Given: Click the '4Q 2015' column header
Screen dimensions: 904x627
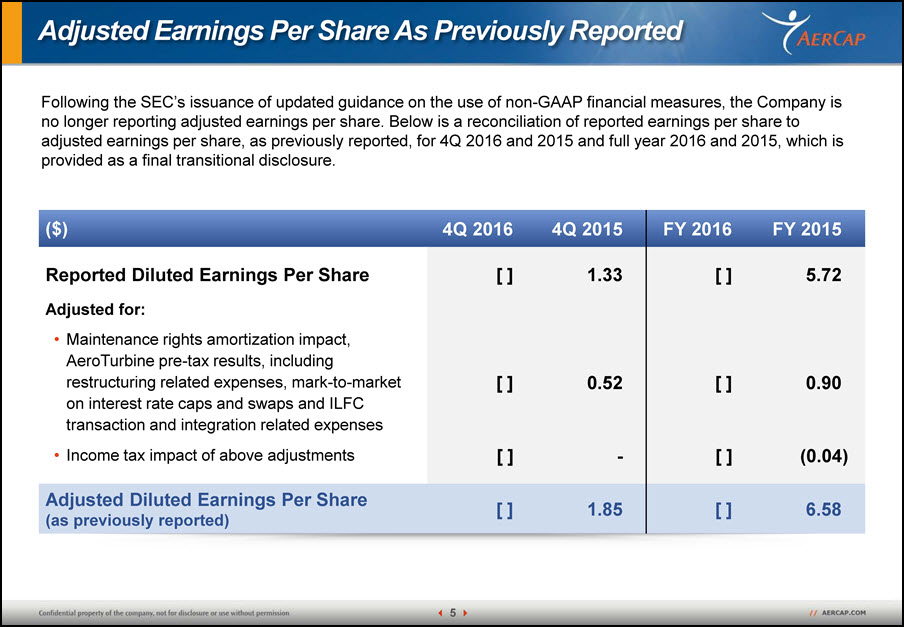Looking at the screenshot, I should (x=587, y=229).
